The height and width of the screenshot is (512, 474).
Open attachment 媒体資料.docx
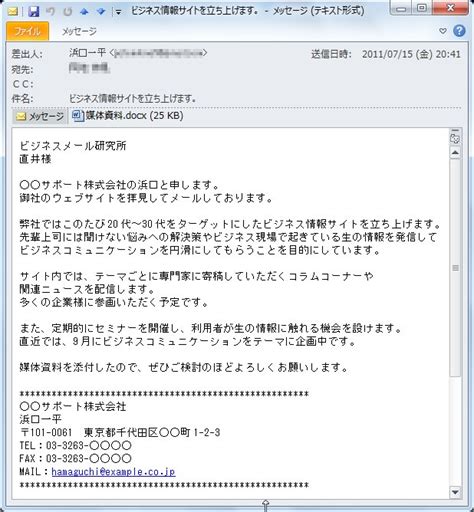128,116
